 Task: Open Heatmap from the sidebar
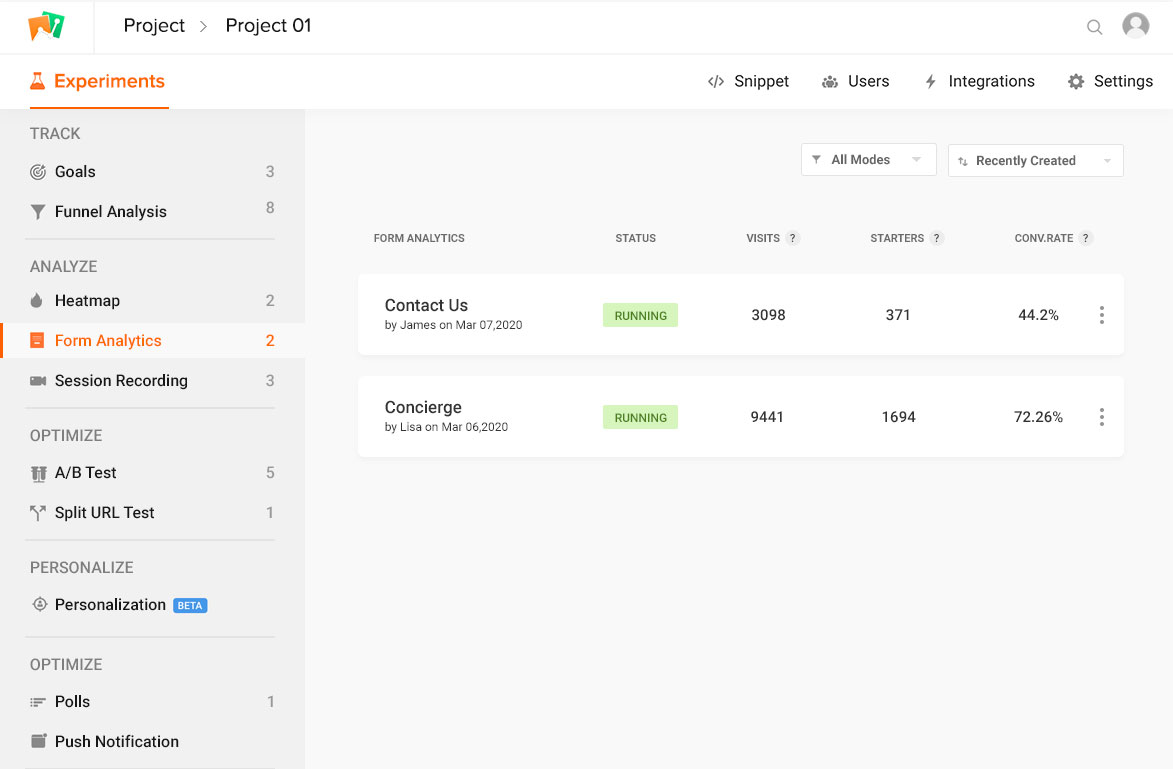(x=87, y=301)
